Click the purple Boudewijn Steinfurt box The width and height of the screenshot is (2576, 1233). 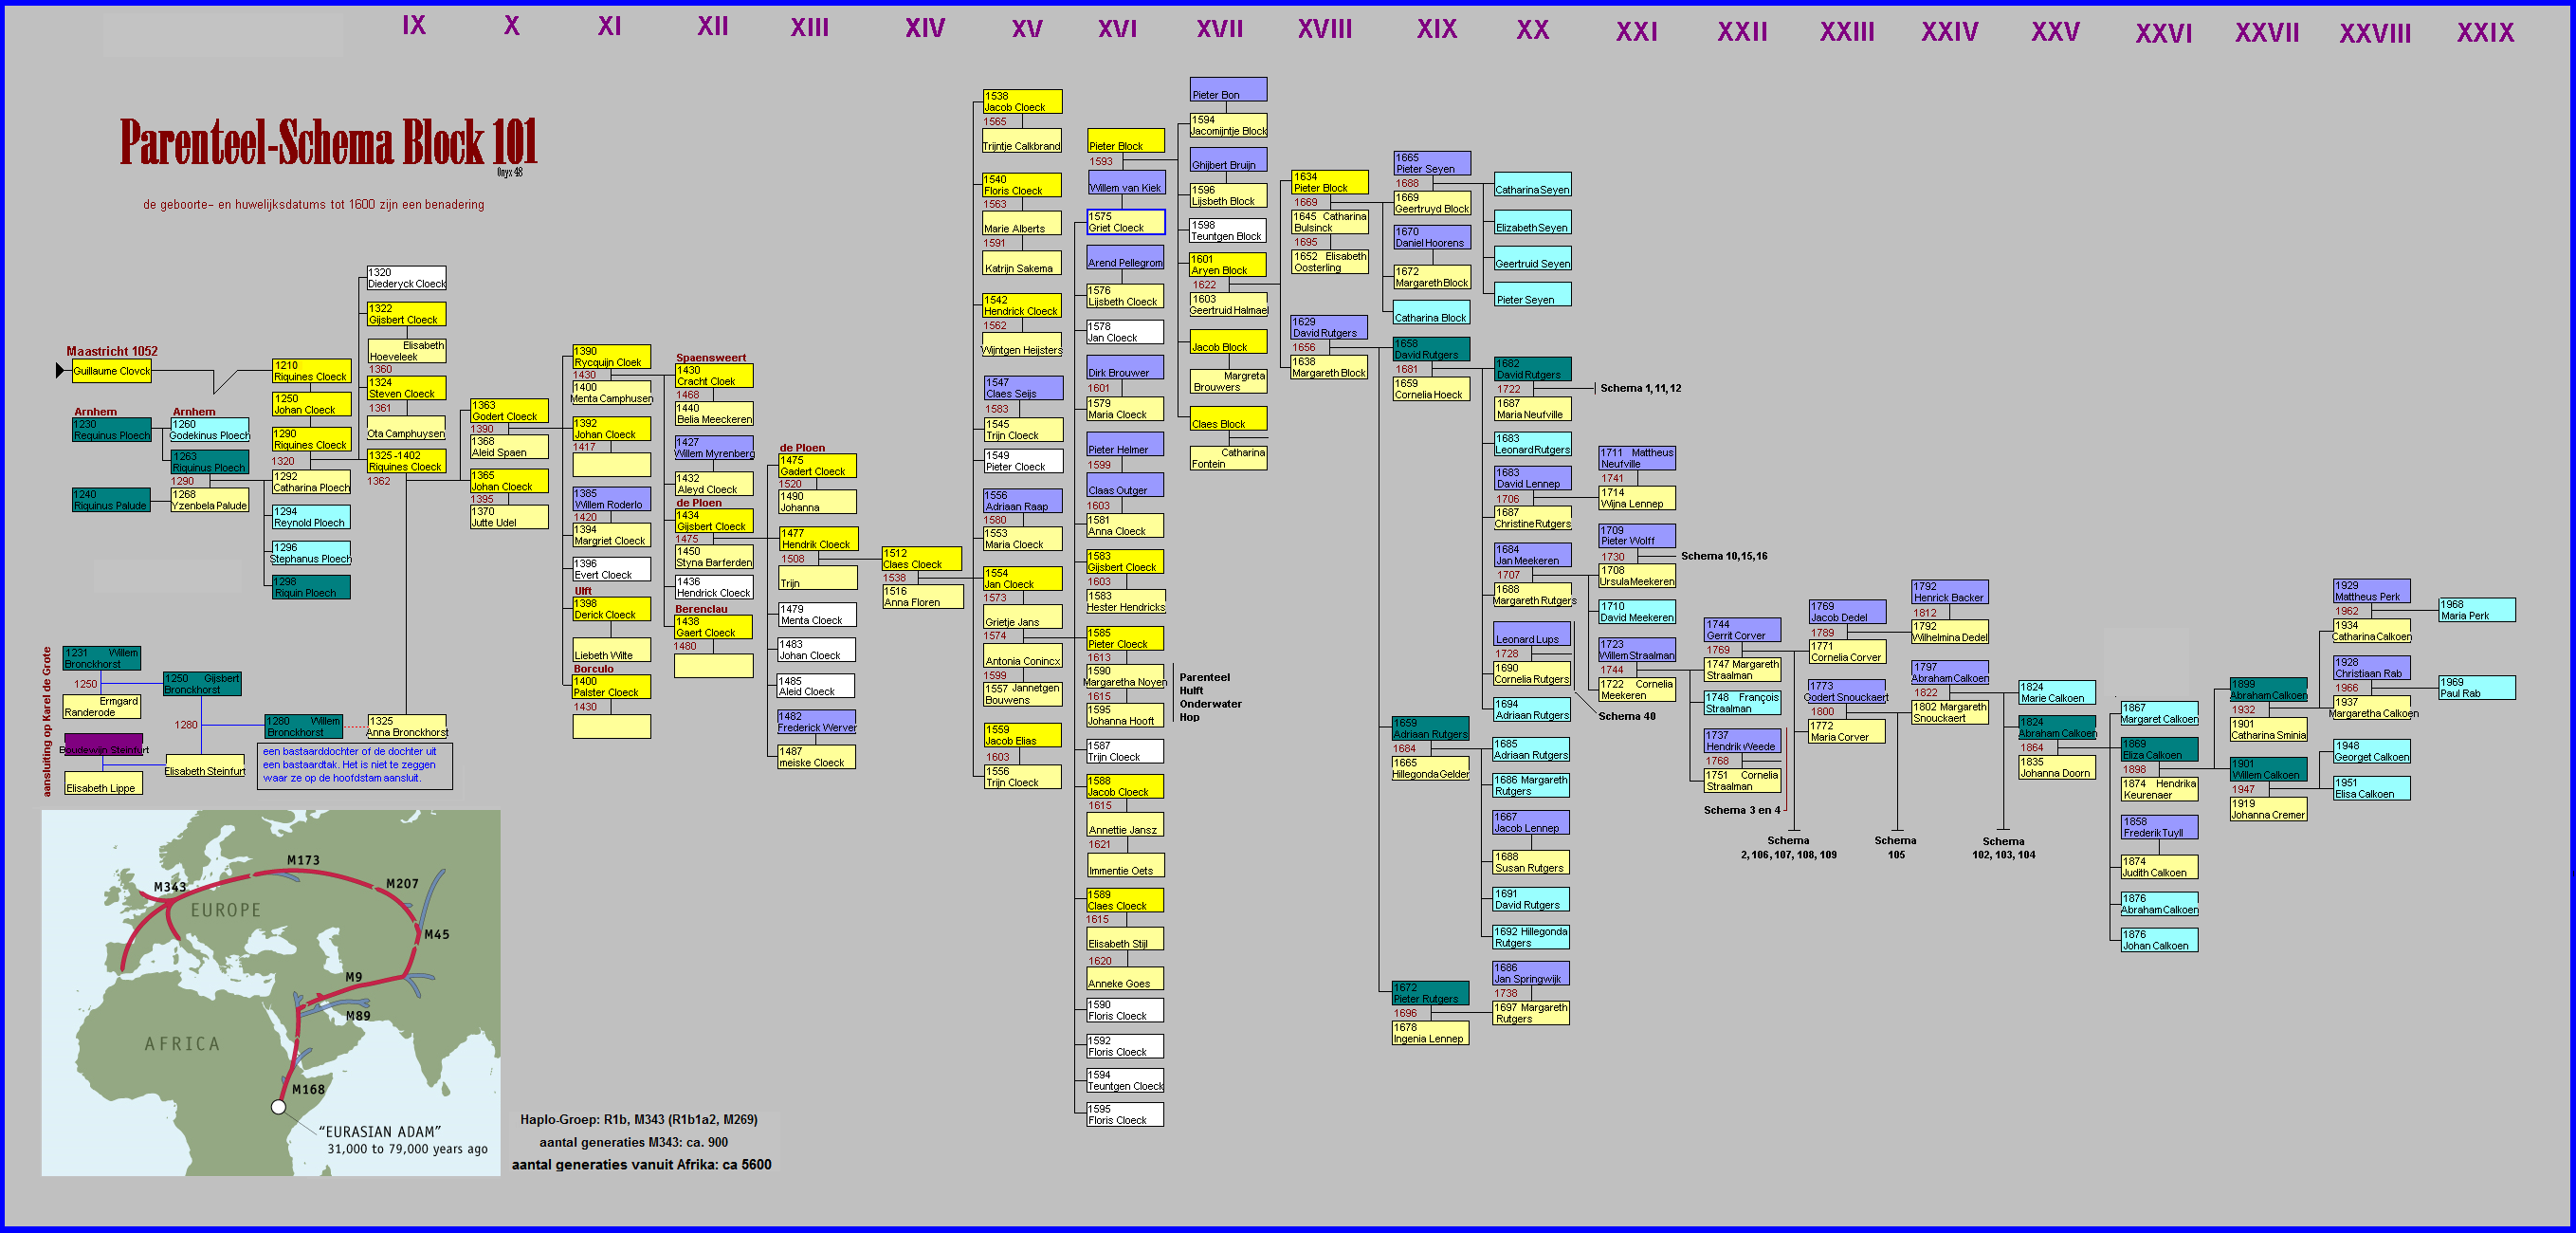tap(104, 746)
